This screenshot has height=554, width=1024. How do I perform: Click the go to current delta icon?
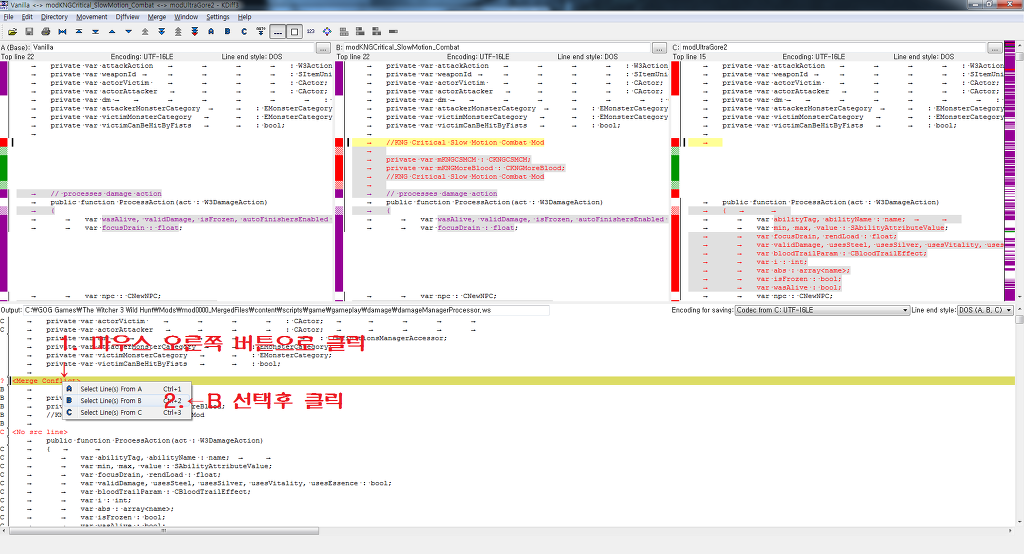point(62,32)
